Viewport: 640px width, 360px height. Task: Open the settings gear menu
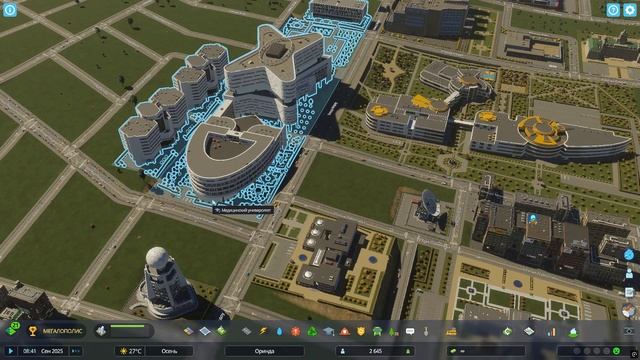tap(630, 10)
